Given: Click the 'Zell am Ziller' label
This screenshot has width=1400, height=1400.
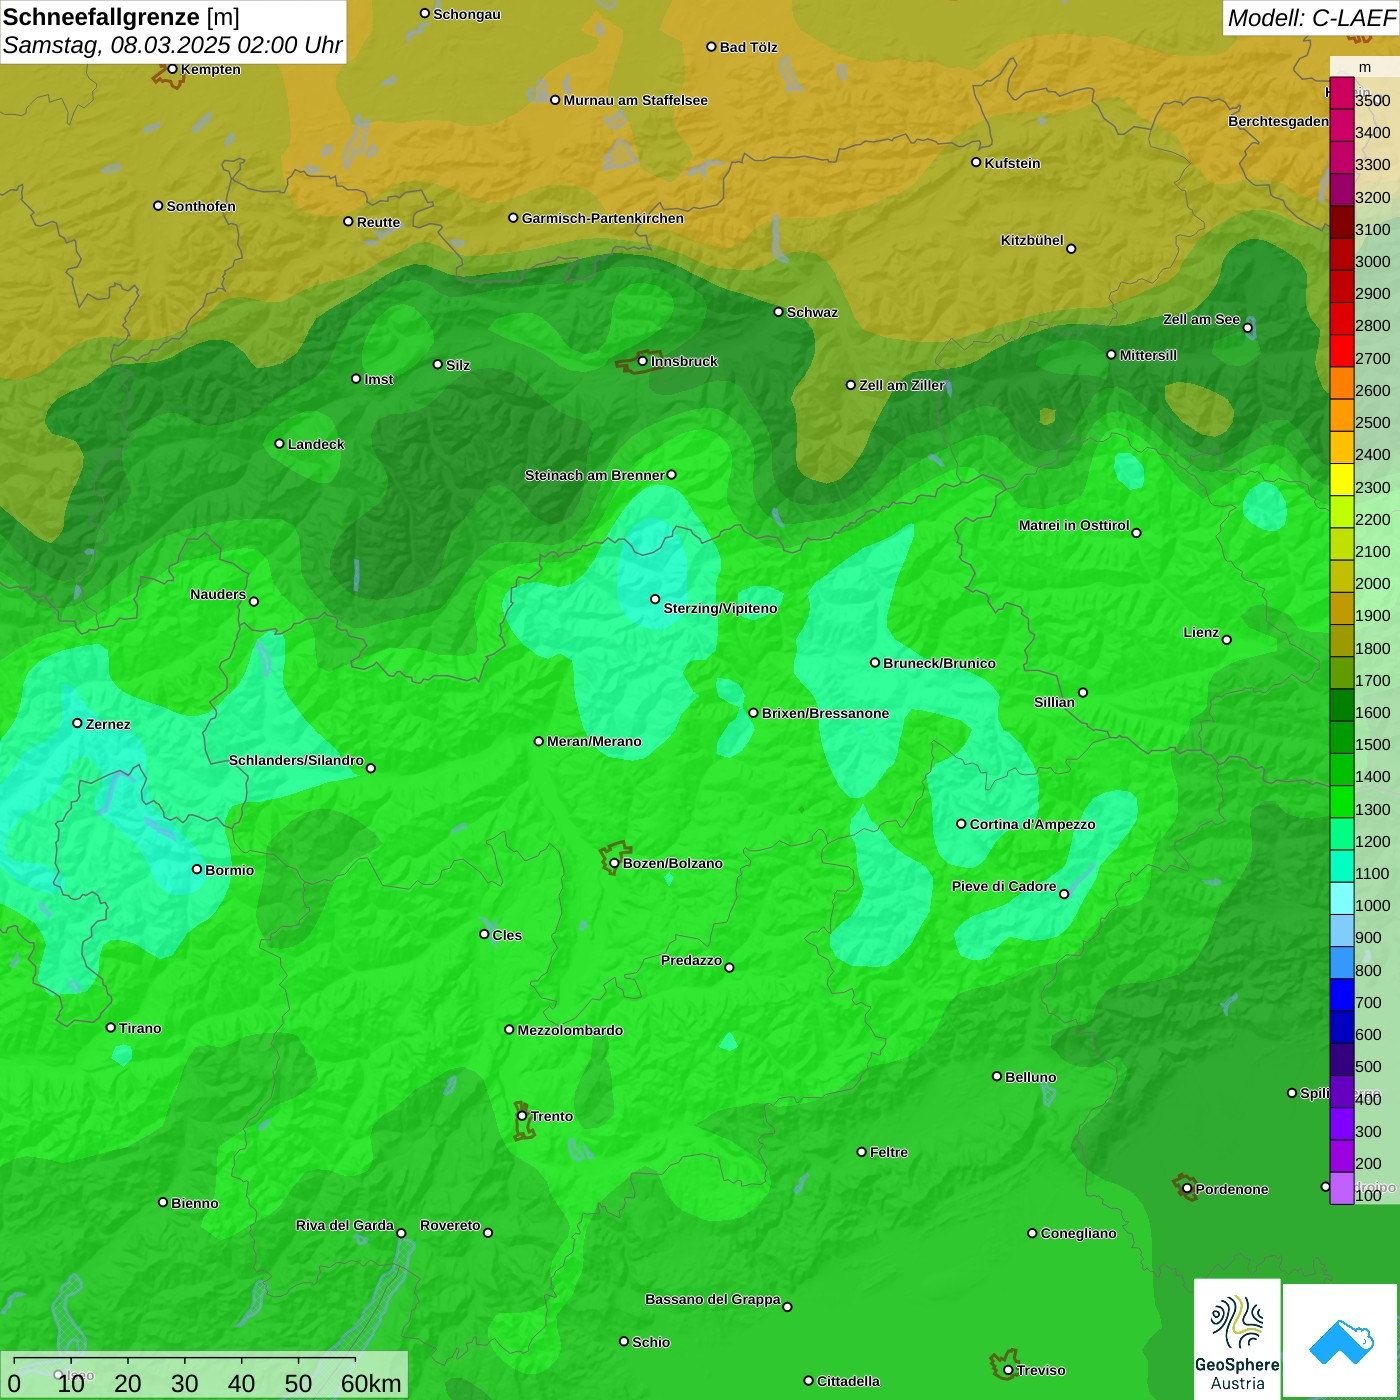Looking at the screenshot, I should 901,385.
